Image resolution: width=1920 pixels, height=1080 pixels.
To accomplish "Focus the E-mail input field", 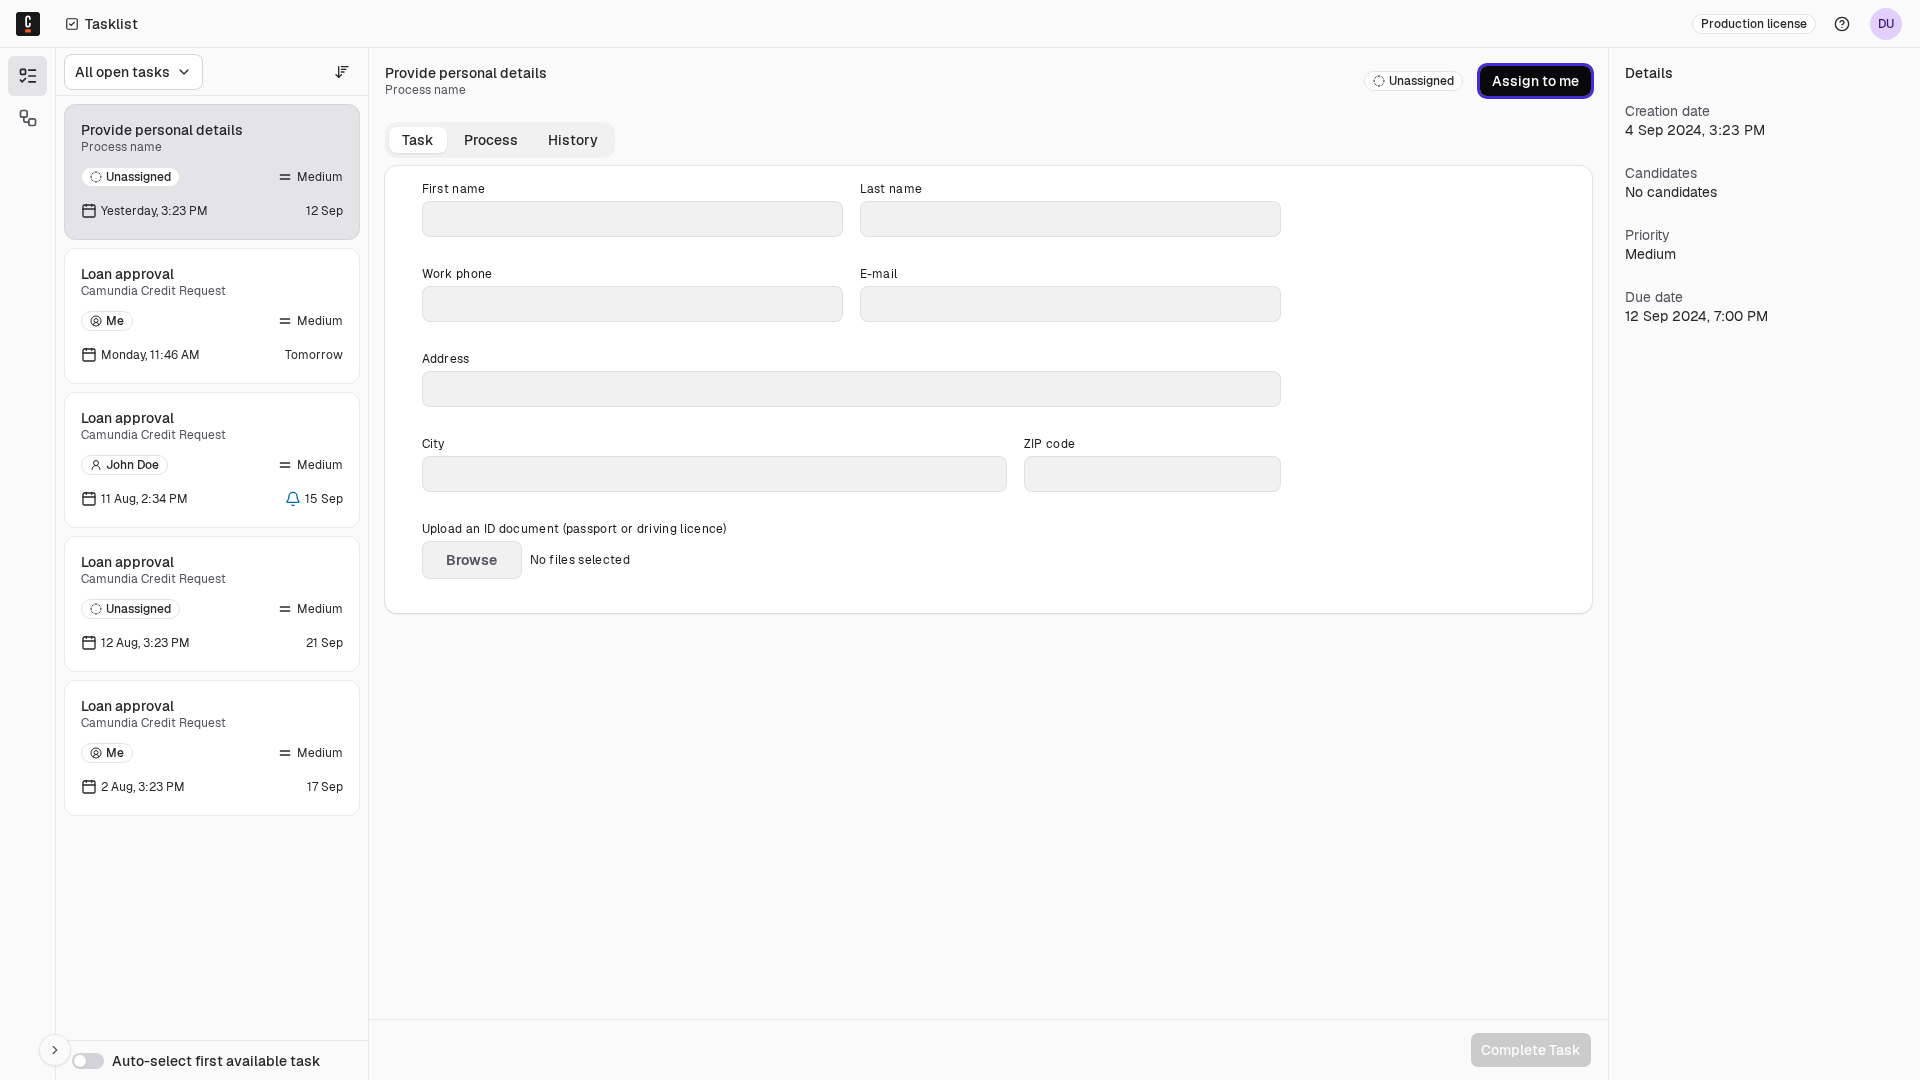I will (1070, 304).
